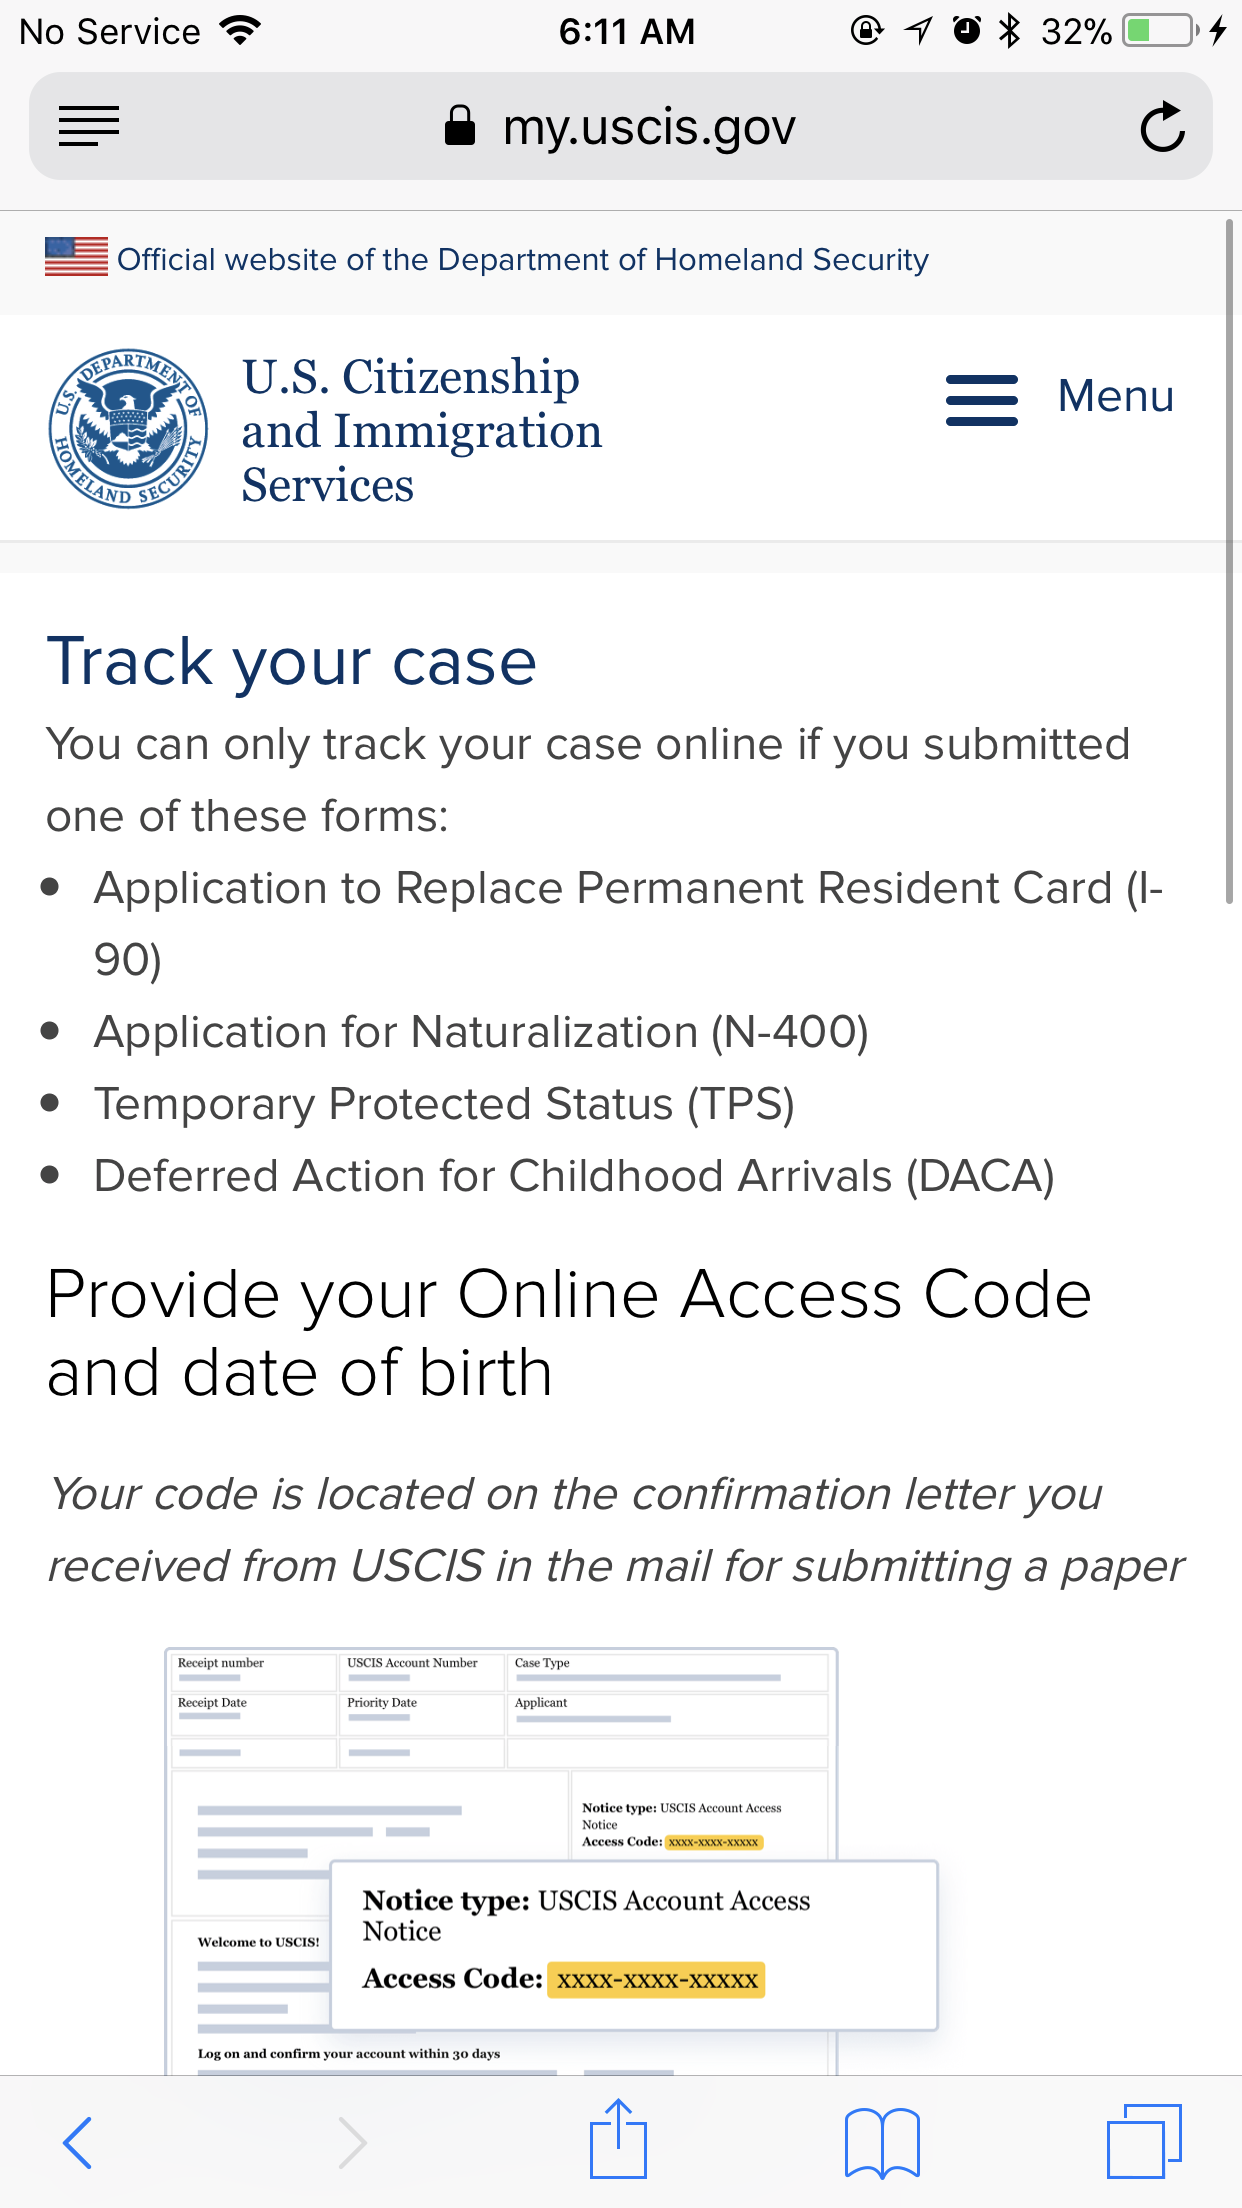Tap the sample confirmation letter image
This screenshot has height=2208, width=1242.
[x=551, y=1861]
